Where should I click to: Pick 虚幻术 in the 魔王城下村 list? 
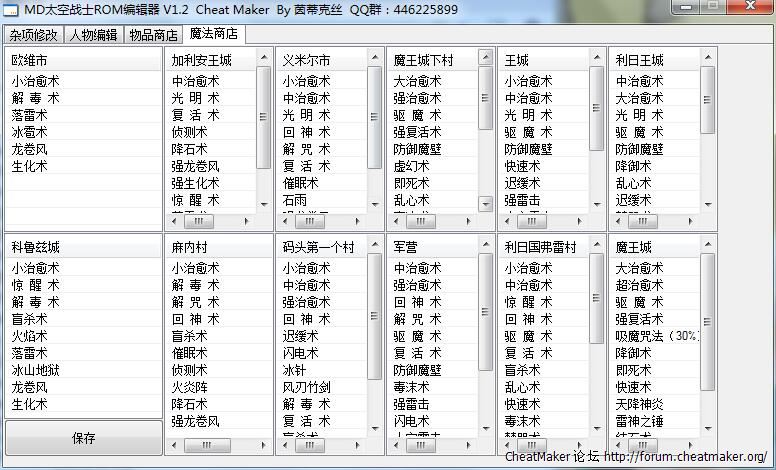(x=411, y=166)
